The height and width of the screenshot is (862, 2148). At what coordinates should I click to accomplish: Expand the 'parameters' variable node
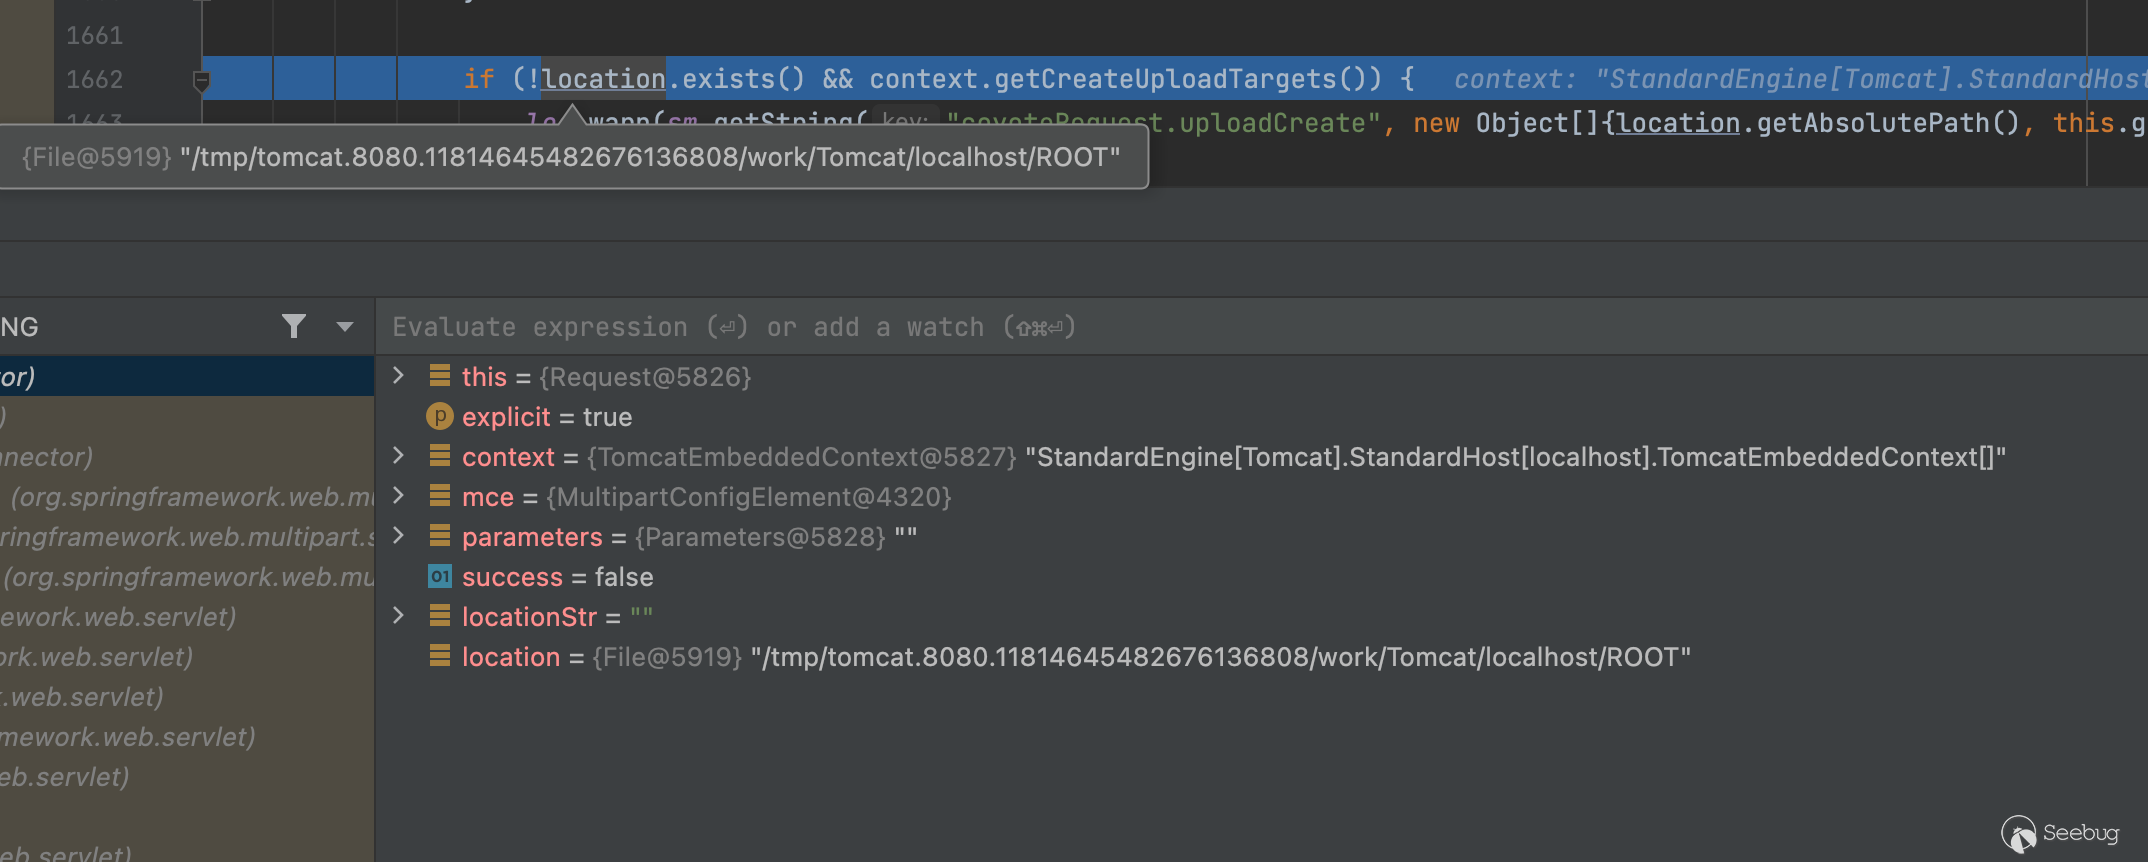(398, 536)
